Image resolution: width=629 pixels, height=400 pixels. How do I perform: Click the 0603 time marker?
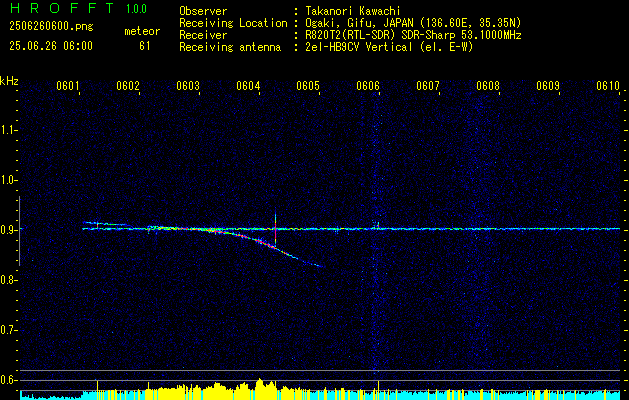point(188,86)
